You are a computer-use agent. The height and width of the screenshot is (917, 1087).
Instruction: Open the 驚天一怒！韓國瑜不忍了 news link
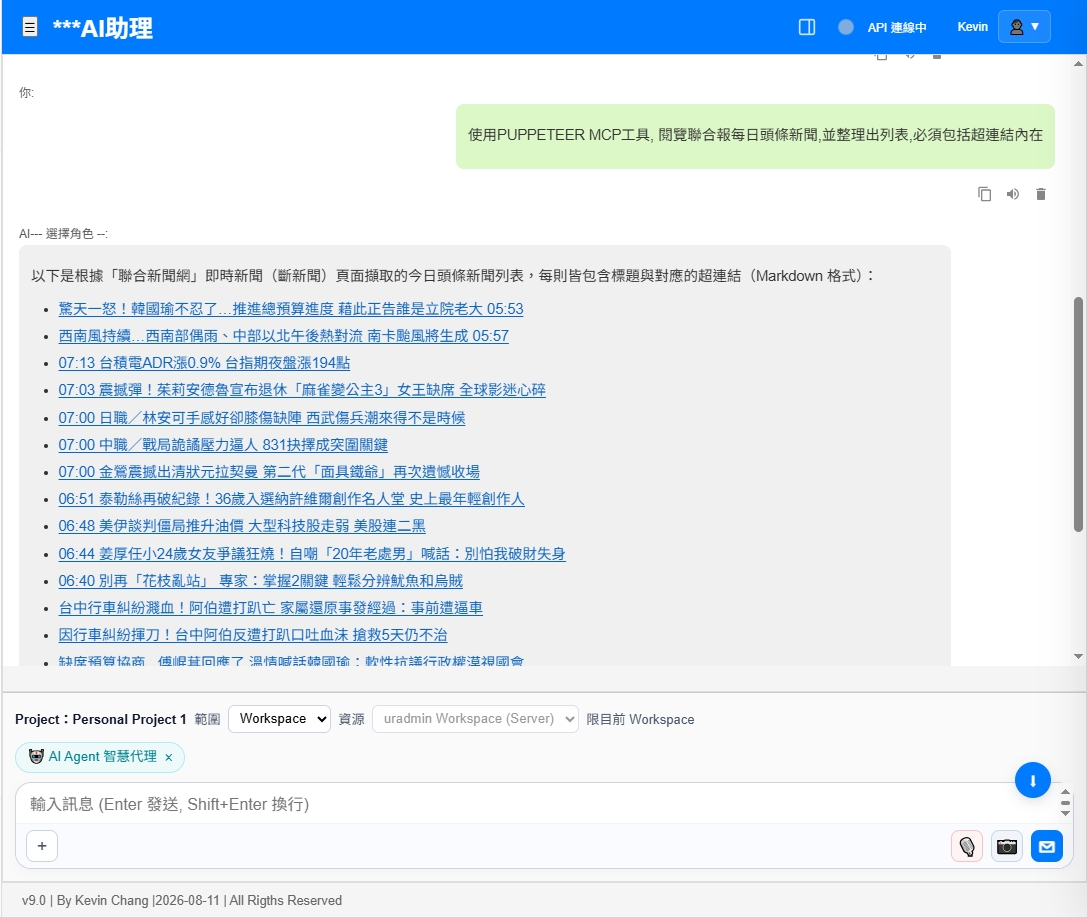pos(290,308)
